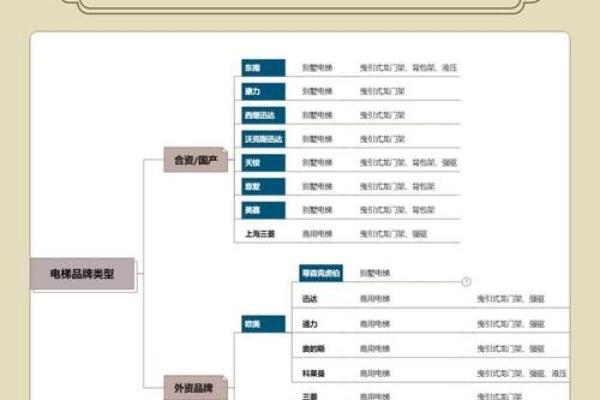The image size is (600, 400).
Task: Select the 蒂森克虏伯 brand node
Action: 321,273
